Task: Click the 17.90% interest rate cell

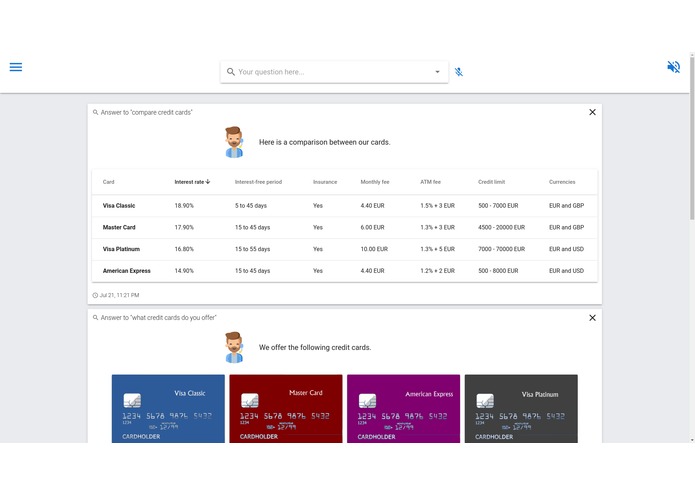Action: (x=184, y=227)
